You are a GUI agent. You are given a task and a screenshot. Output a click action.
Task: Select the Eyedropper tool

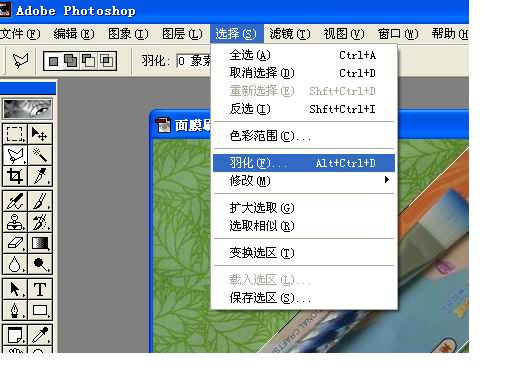[40, 335]
